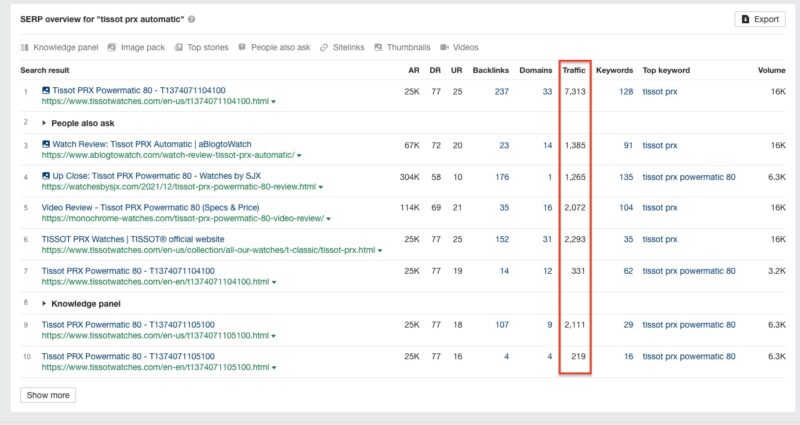Click backlinks value 152
Screen dimensions: 800x425
[x=502, y=239]
